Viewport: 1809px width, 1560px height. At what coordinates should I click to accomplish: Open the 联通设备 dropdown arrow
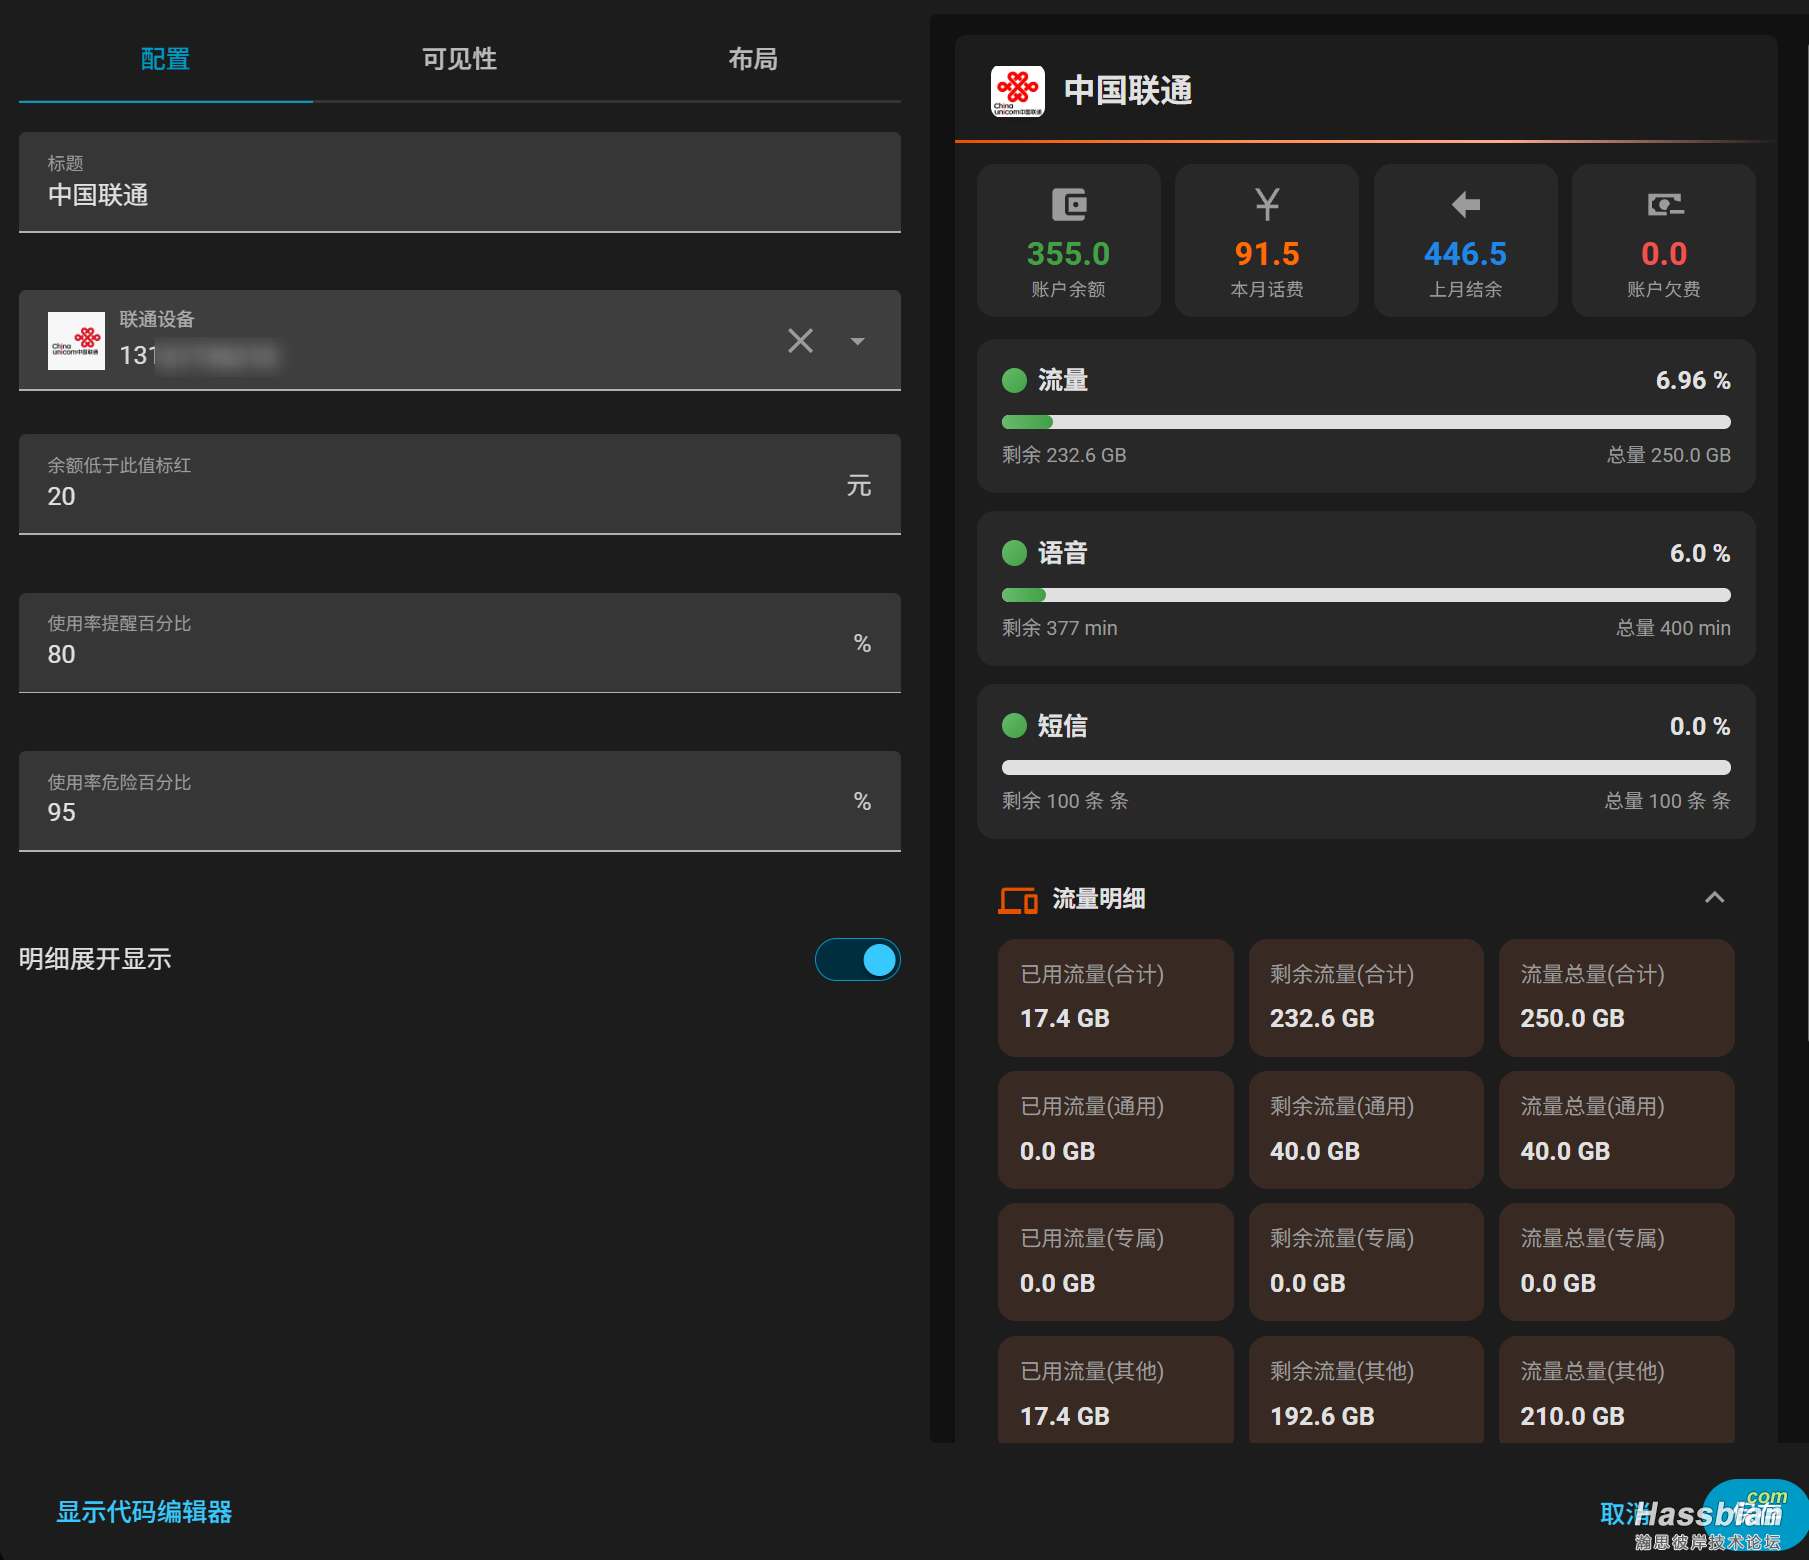click(857, 341)
